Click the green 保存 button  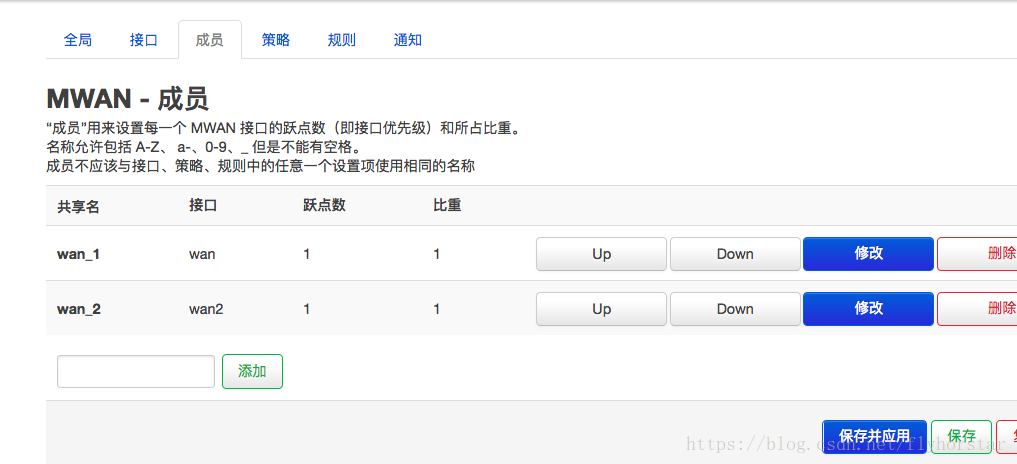coord(961,437)
